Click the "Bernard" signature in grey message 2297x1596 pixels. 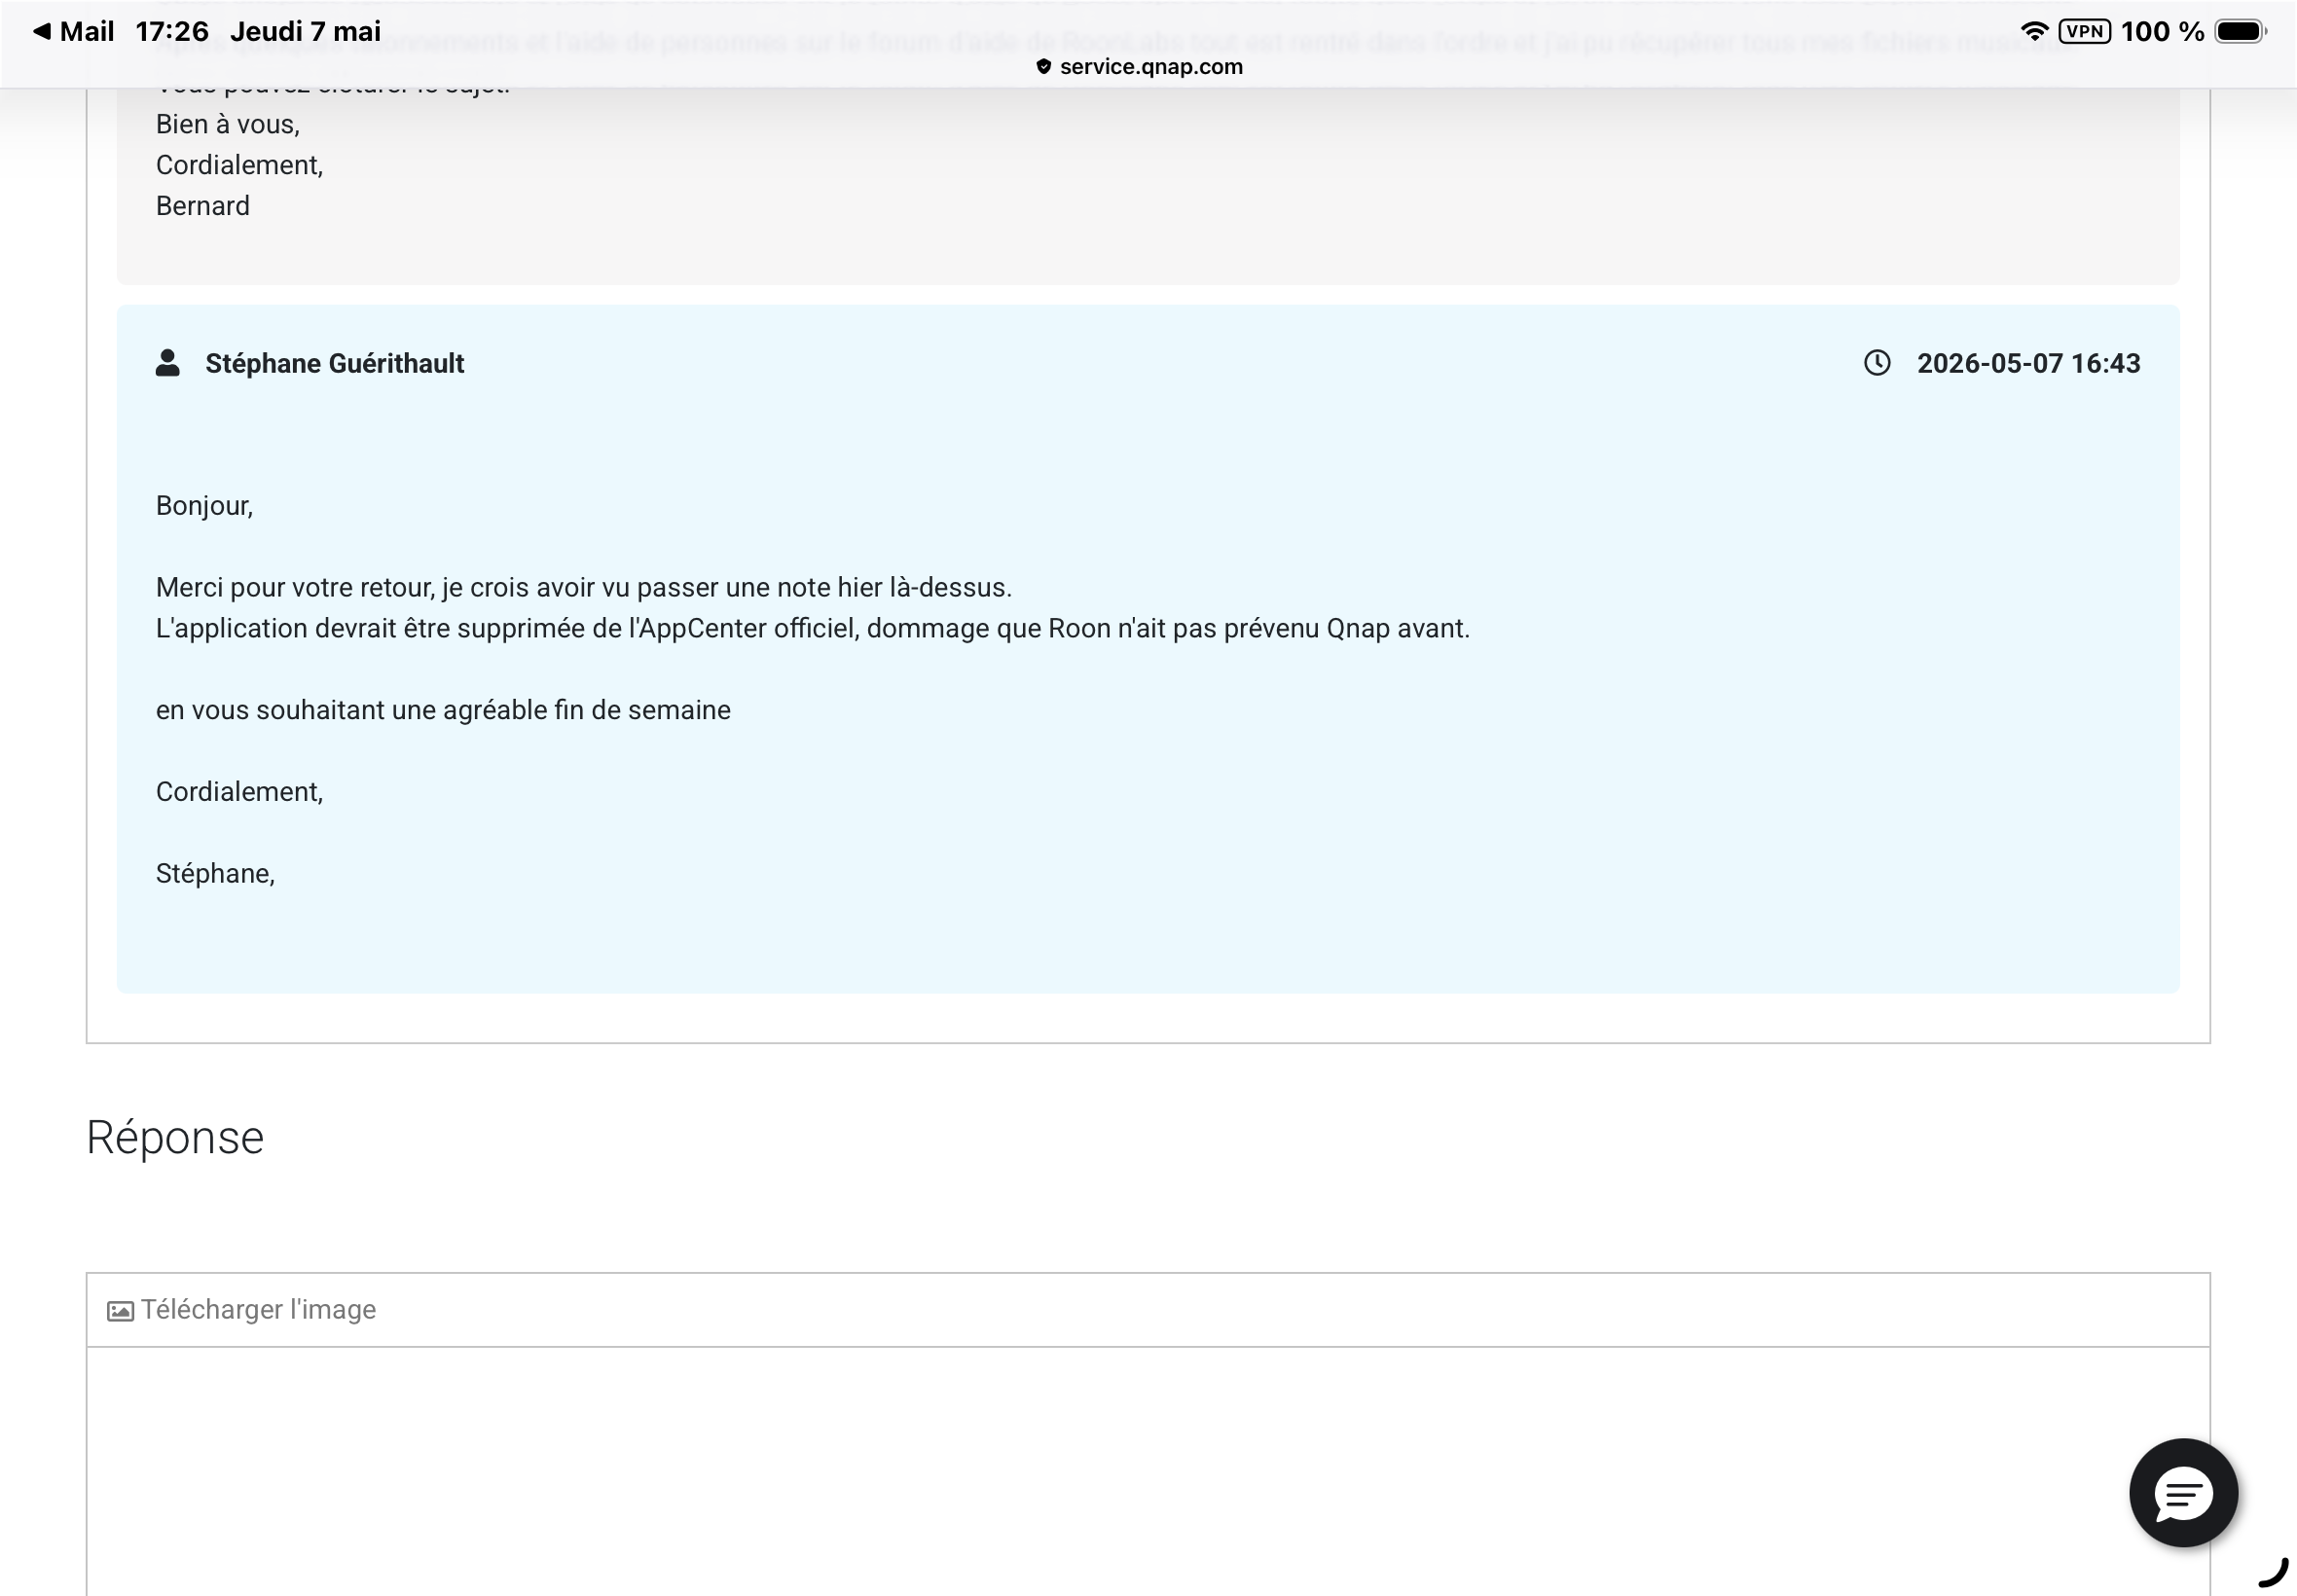(x=203, y=206)
